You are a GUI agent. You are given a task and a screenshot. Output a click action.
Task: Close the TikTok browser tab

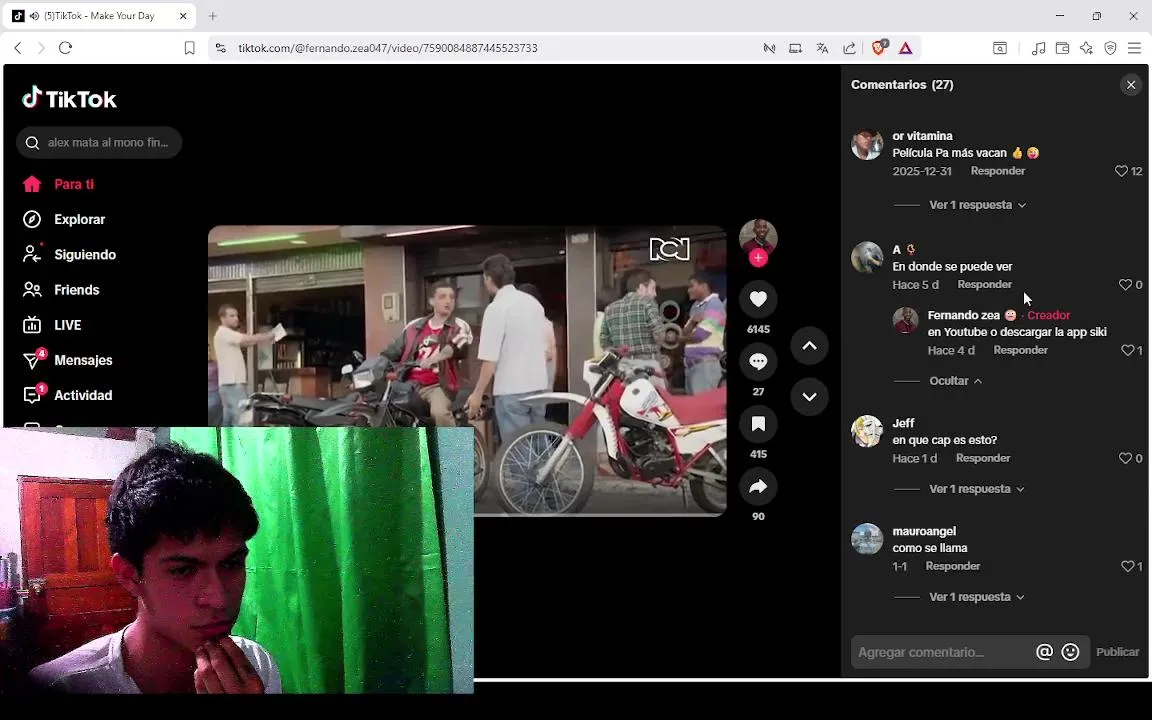coord(183,15)
